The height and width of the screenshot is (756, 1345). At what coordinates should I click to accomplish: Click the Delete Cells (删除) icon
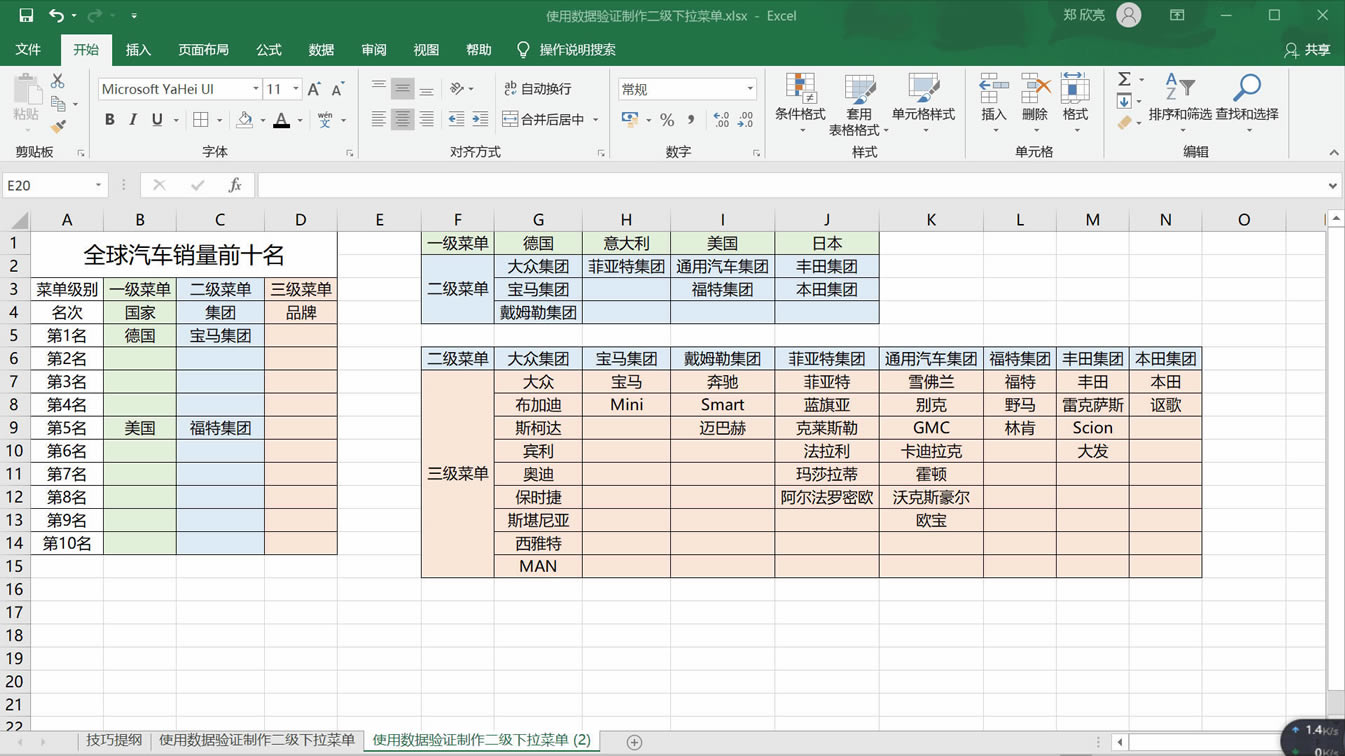pyautogui.click(x=1034, y=98)
